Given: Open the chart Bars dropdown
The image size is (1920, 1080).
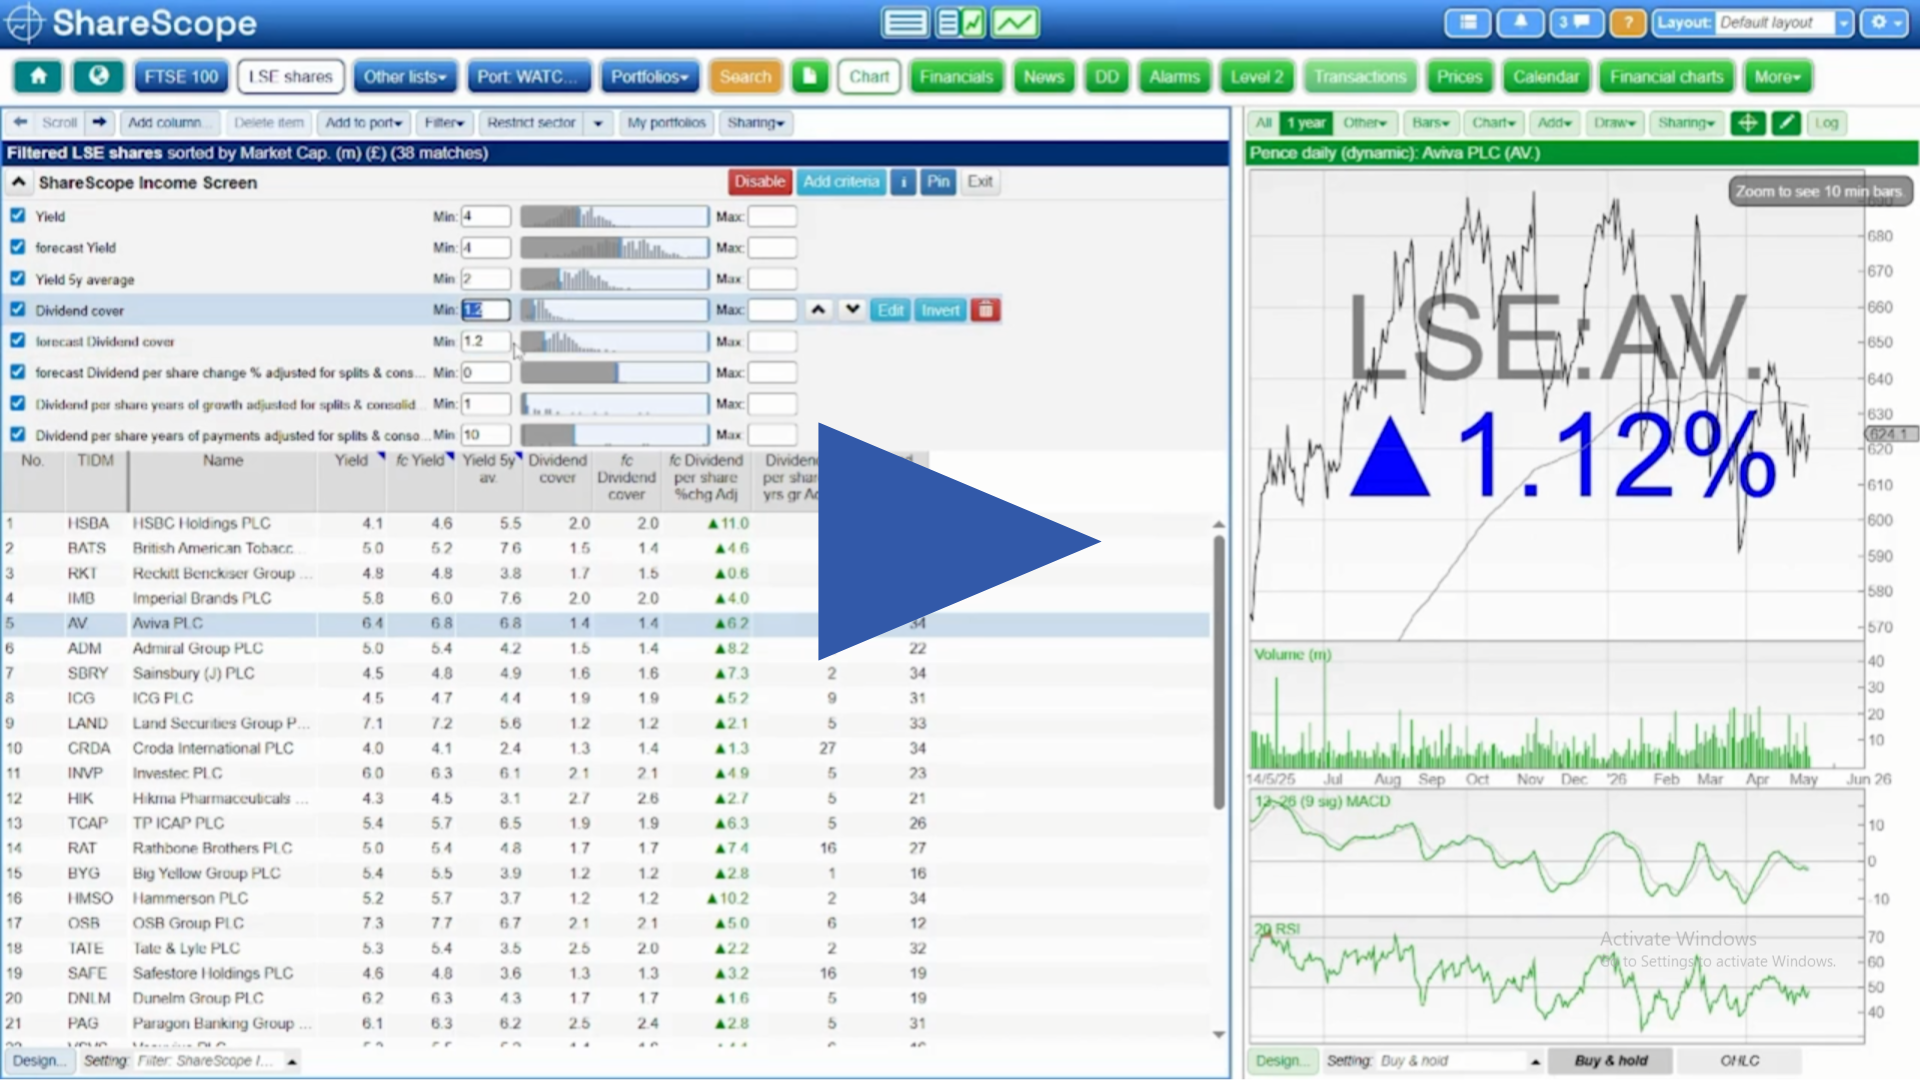Looking at the screenshot, I should 1430,123.
